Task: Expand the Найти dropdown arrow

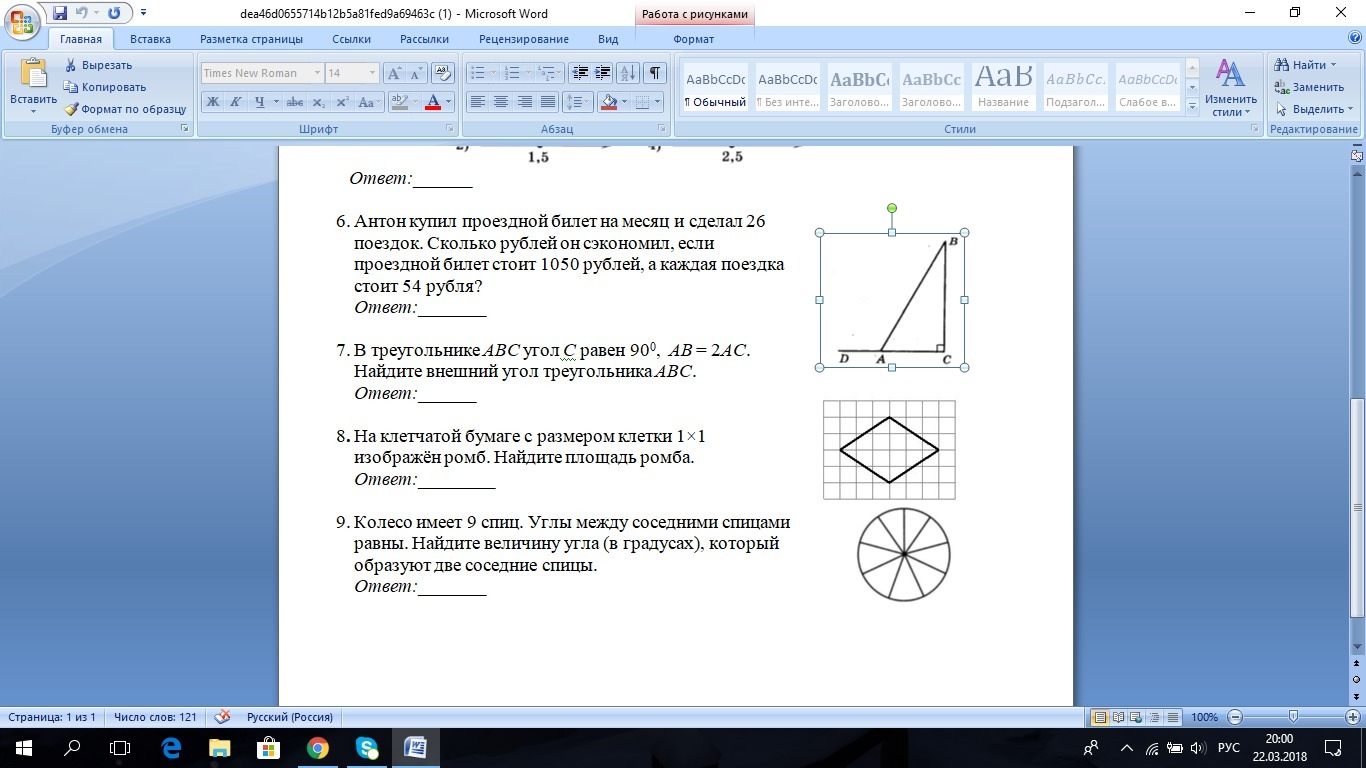Action: point(1332,65)
